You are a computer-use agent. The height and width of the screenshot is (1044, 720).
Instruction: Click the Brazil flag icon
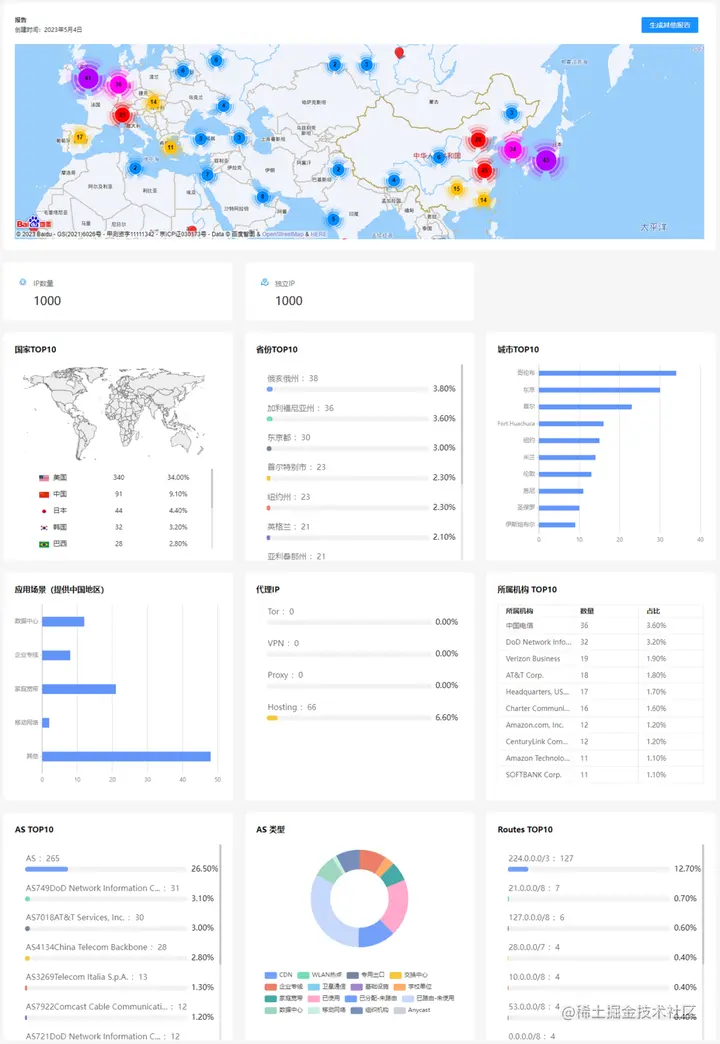[x=44, y=544]
